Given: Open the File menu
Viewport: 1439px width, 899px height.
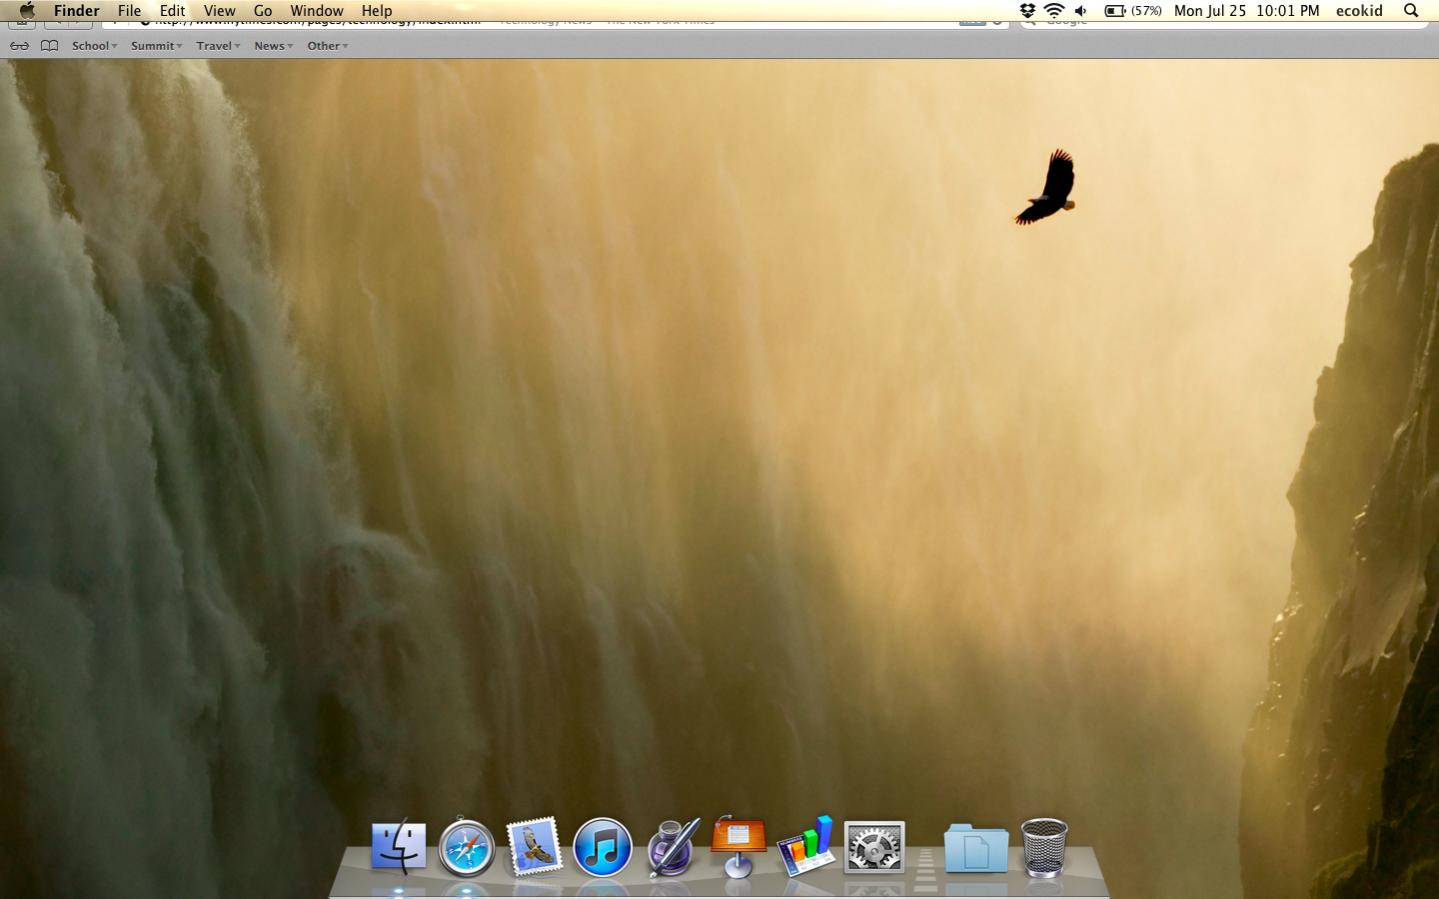Looking at the screenshot, I should click(129, 10).
